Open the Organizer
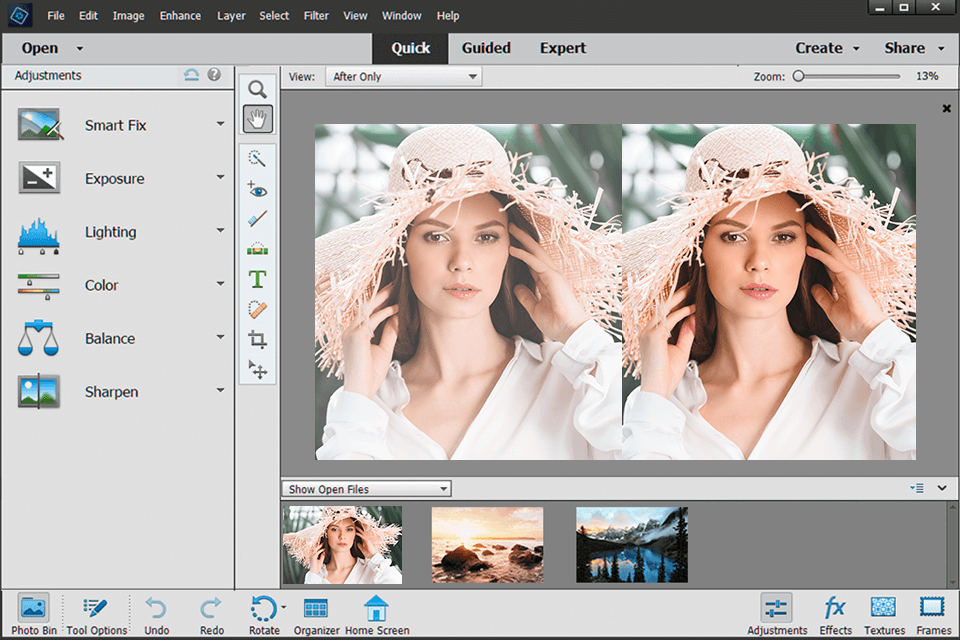 coord(316,613)
